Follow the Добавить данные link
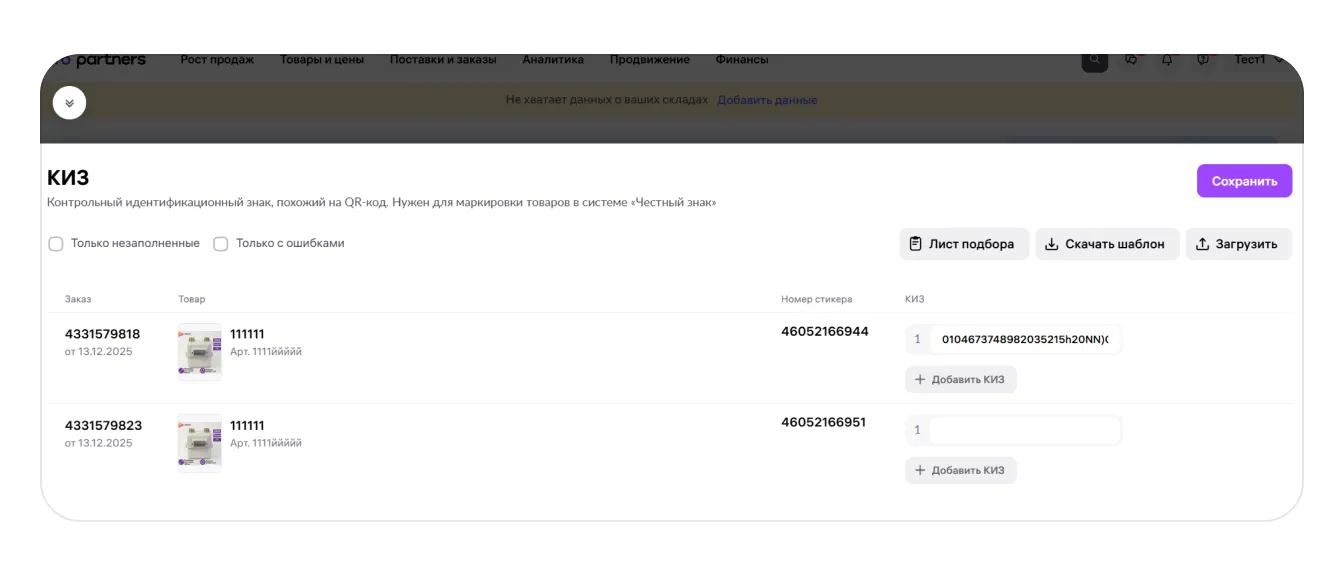The width and height of the screenshot is (1344, 576). point(767,100)
